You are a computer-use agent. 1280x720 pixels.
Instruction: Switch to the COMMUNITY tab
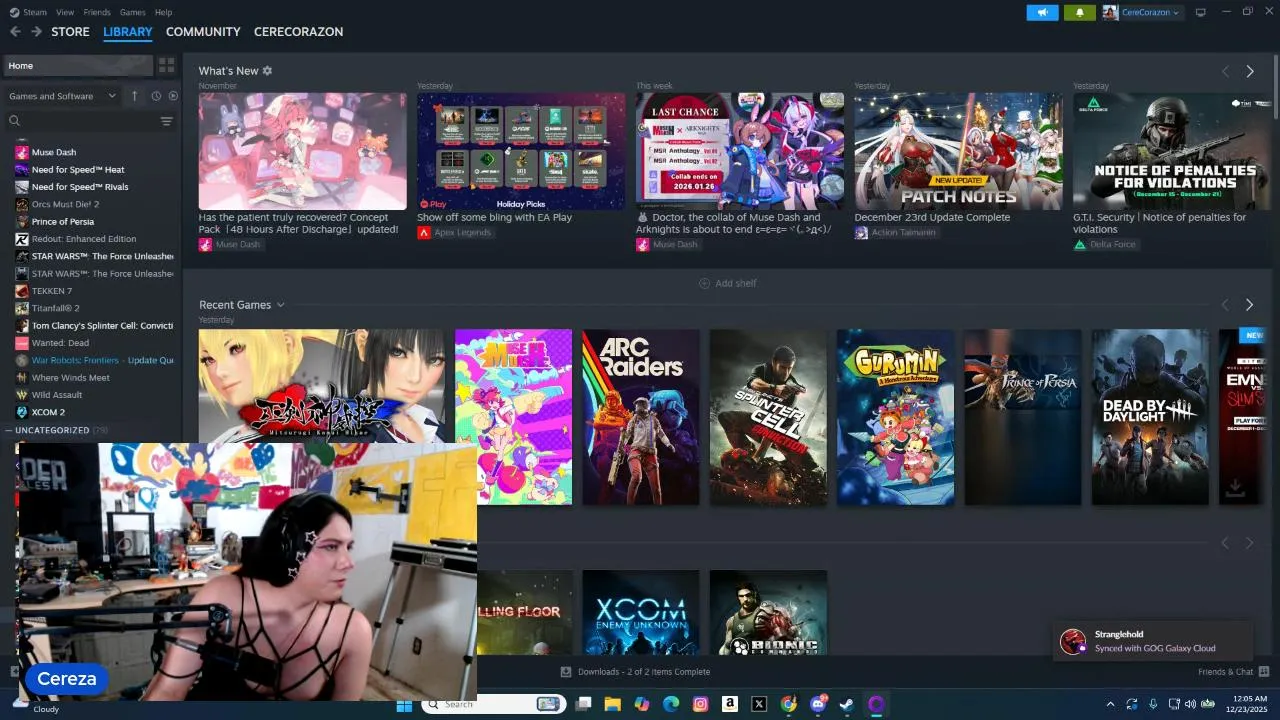[x=203, y=32]
